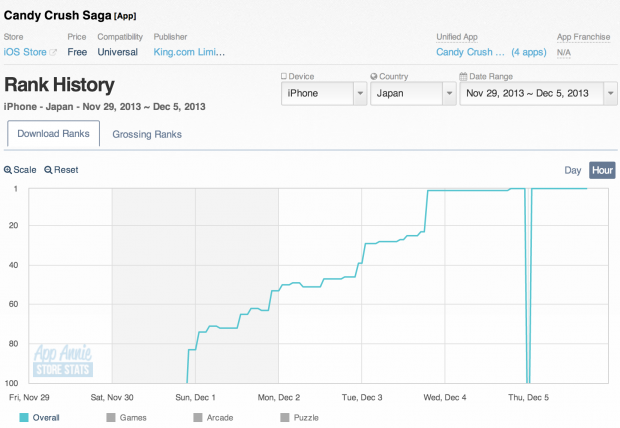Viewport: 620px width, 428px height.
Task: Open the iOS Store link
Action: pos(25,52)
